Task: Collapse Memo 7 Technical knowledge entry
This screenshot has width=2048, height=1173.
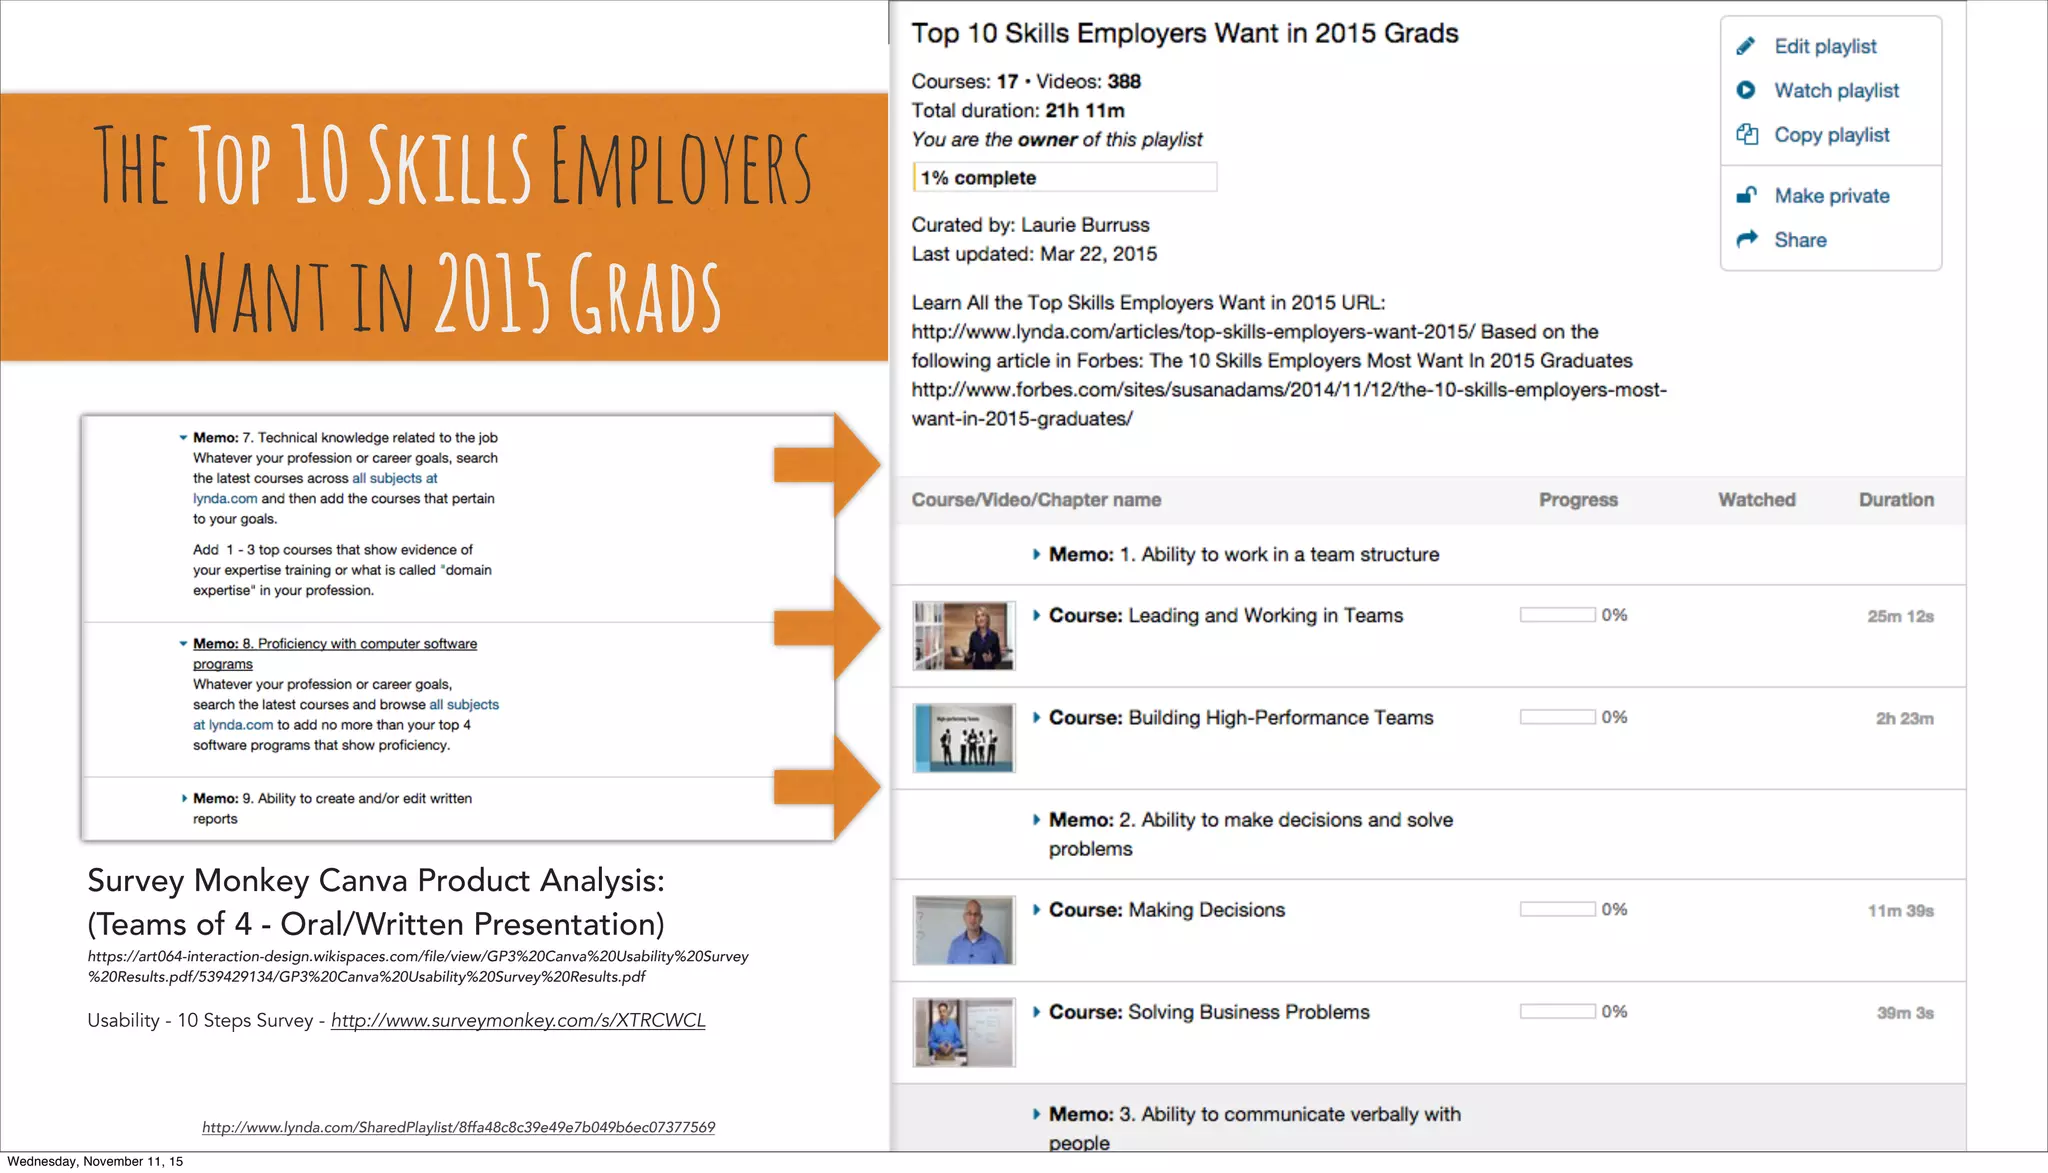Action: [183, 438]
